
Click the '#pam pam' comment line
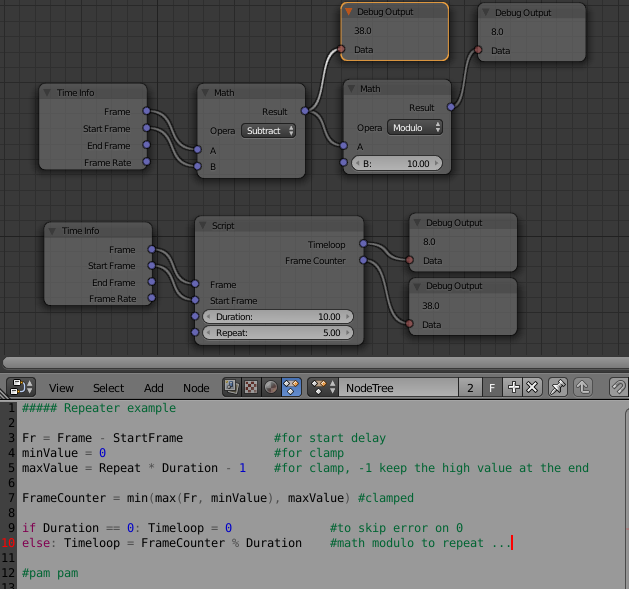pyautogui.click(x=50, y=573)
